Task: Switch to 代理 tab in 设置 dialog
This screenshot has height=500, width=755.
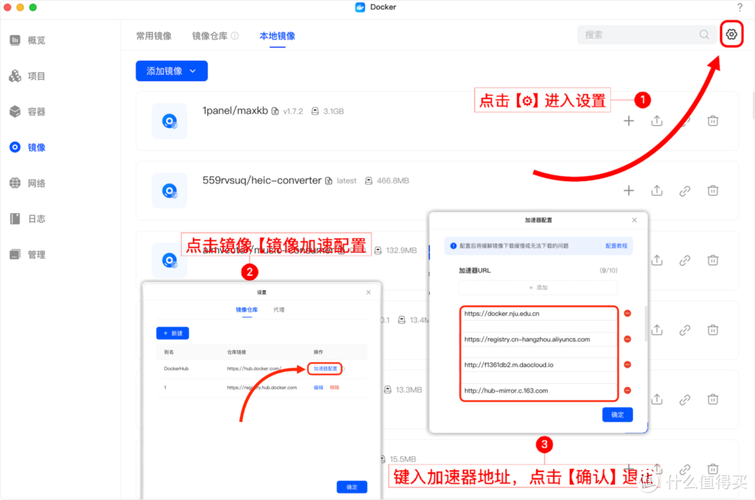Action: pos(279,310)
